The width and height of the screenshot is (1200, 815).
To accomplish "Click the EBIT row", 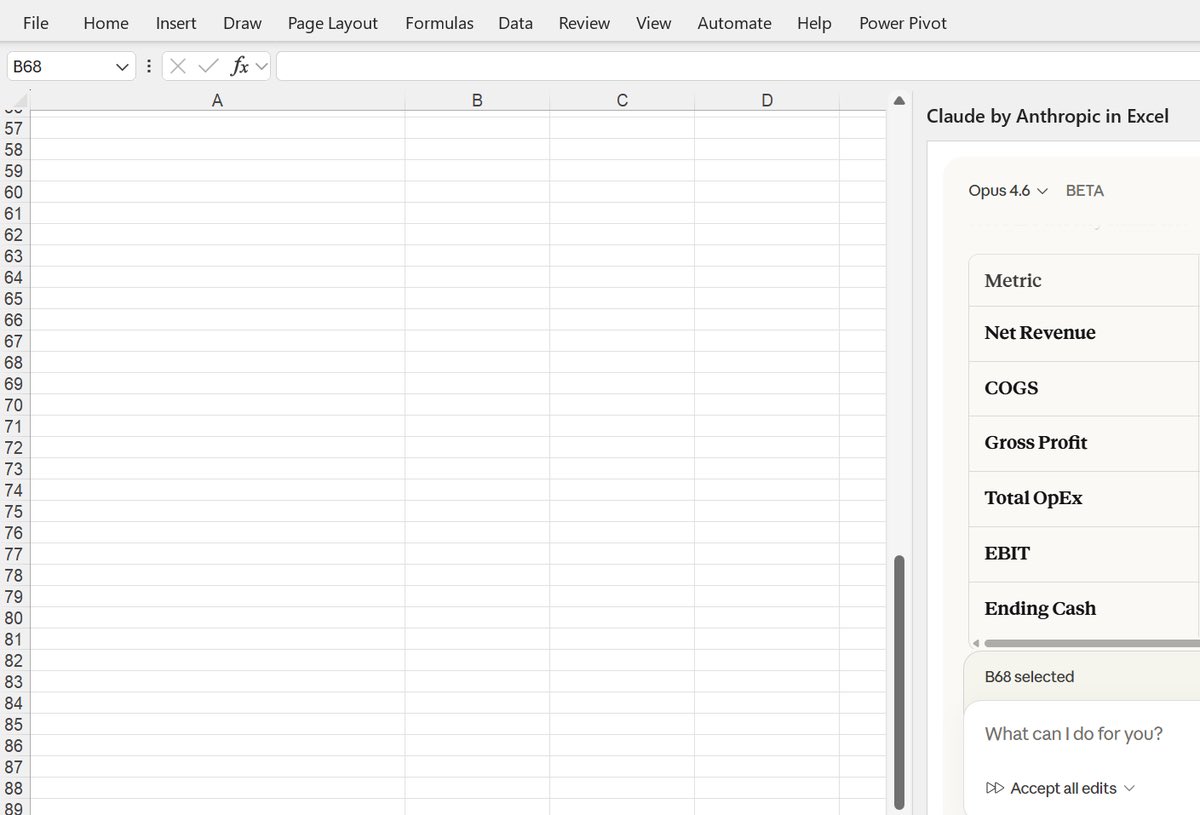I will point(1084,553).
